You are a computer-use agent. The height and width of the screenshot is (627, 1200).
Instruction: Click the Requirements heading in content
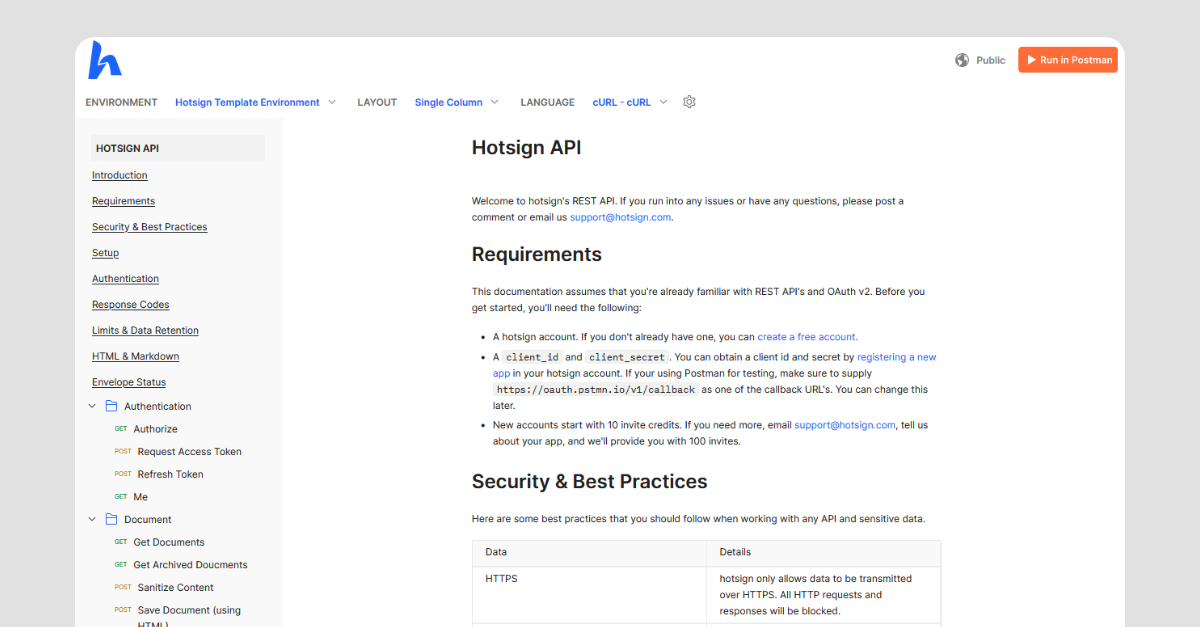click(x=537, y=254)
